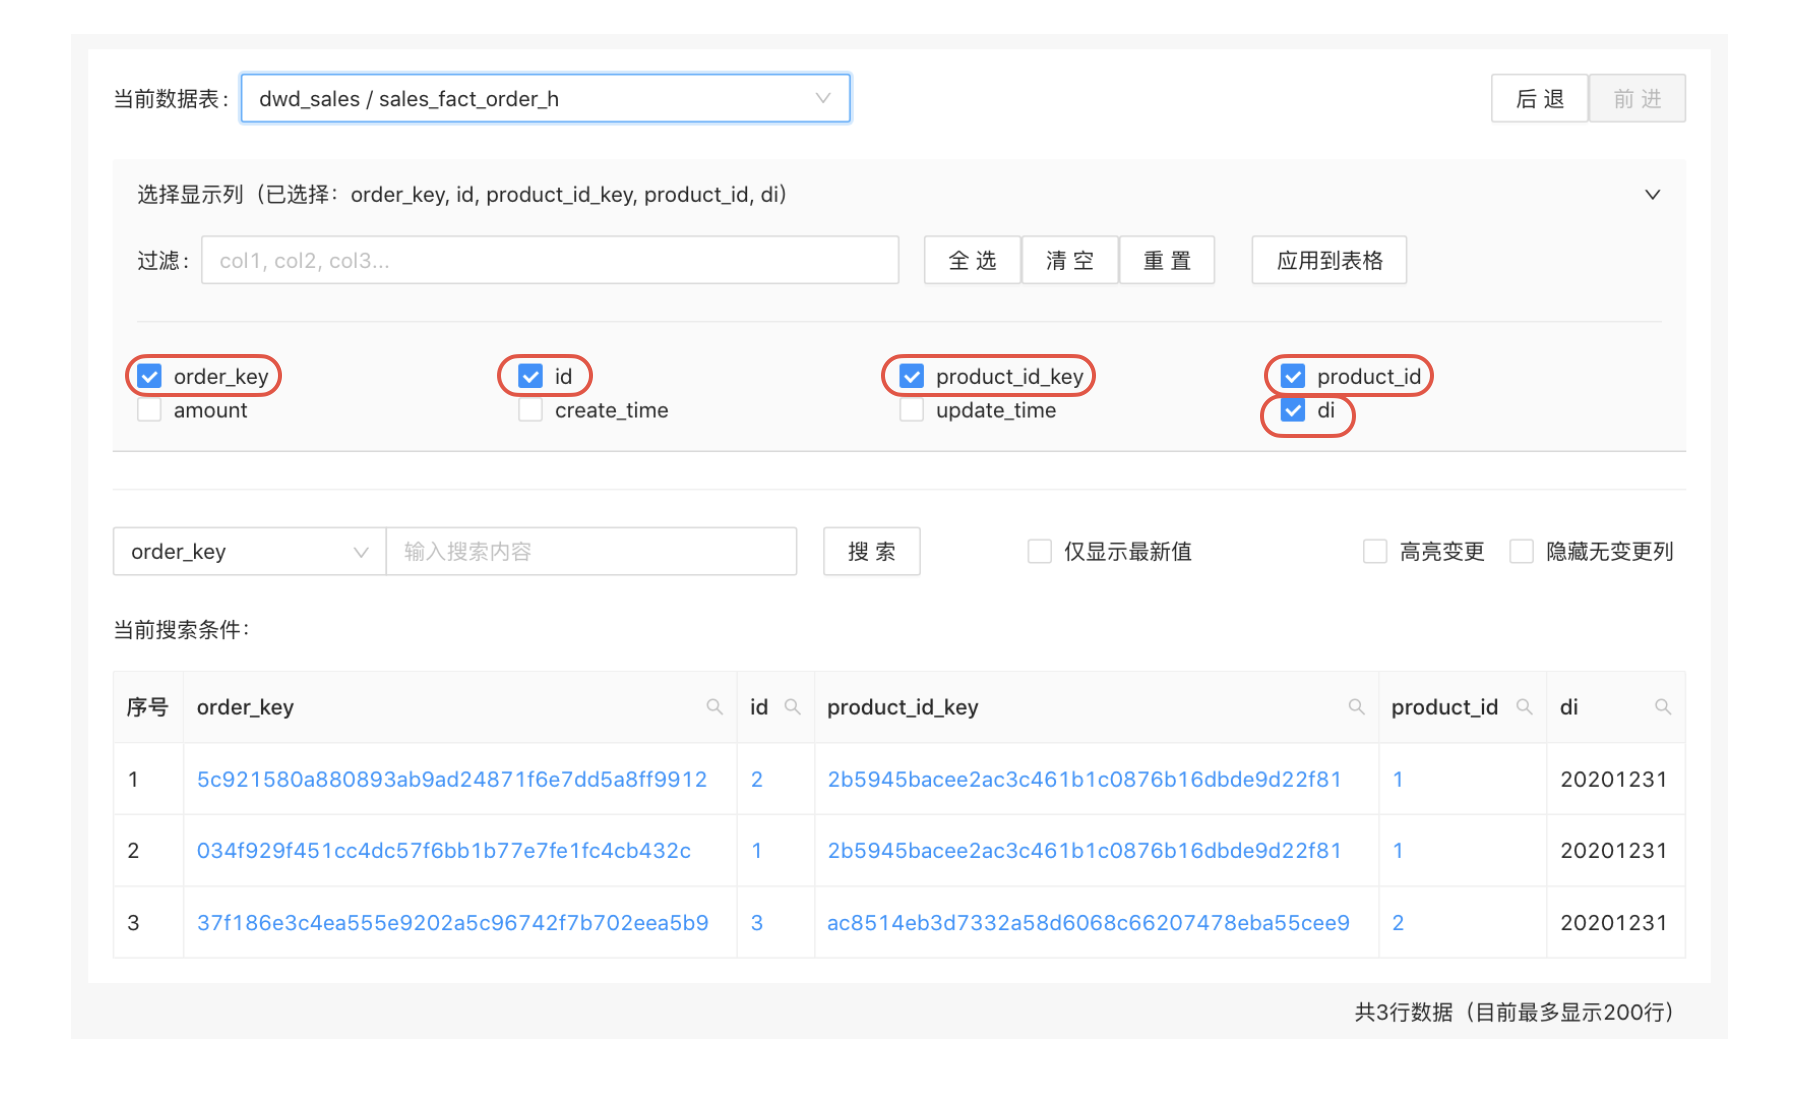Enable the amount checkbox
The height and width of the screenshot is (1096, 1810).
click(x=149, y=410)
